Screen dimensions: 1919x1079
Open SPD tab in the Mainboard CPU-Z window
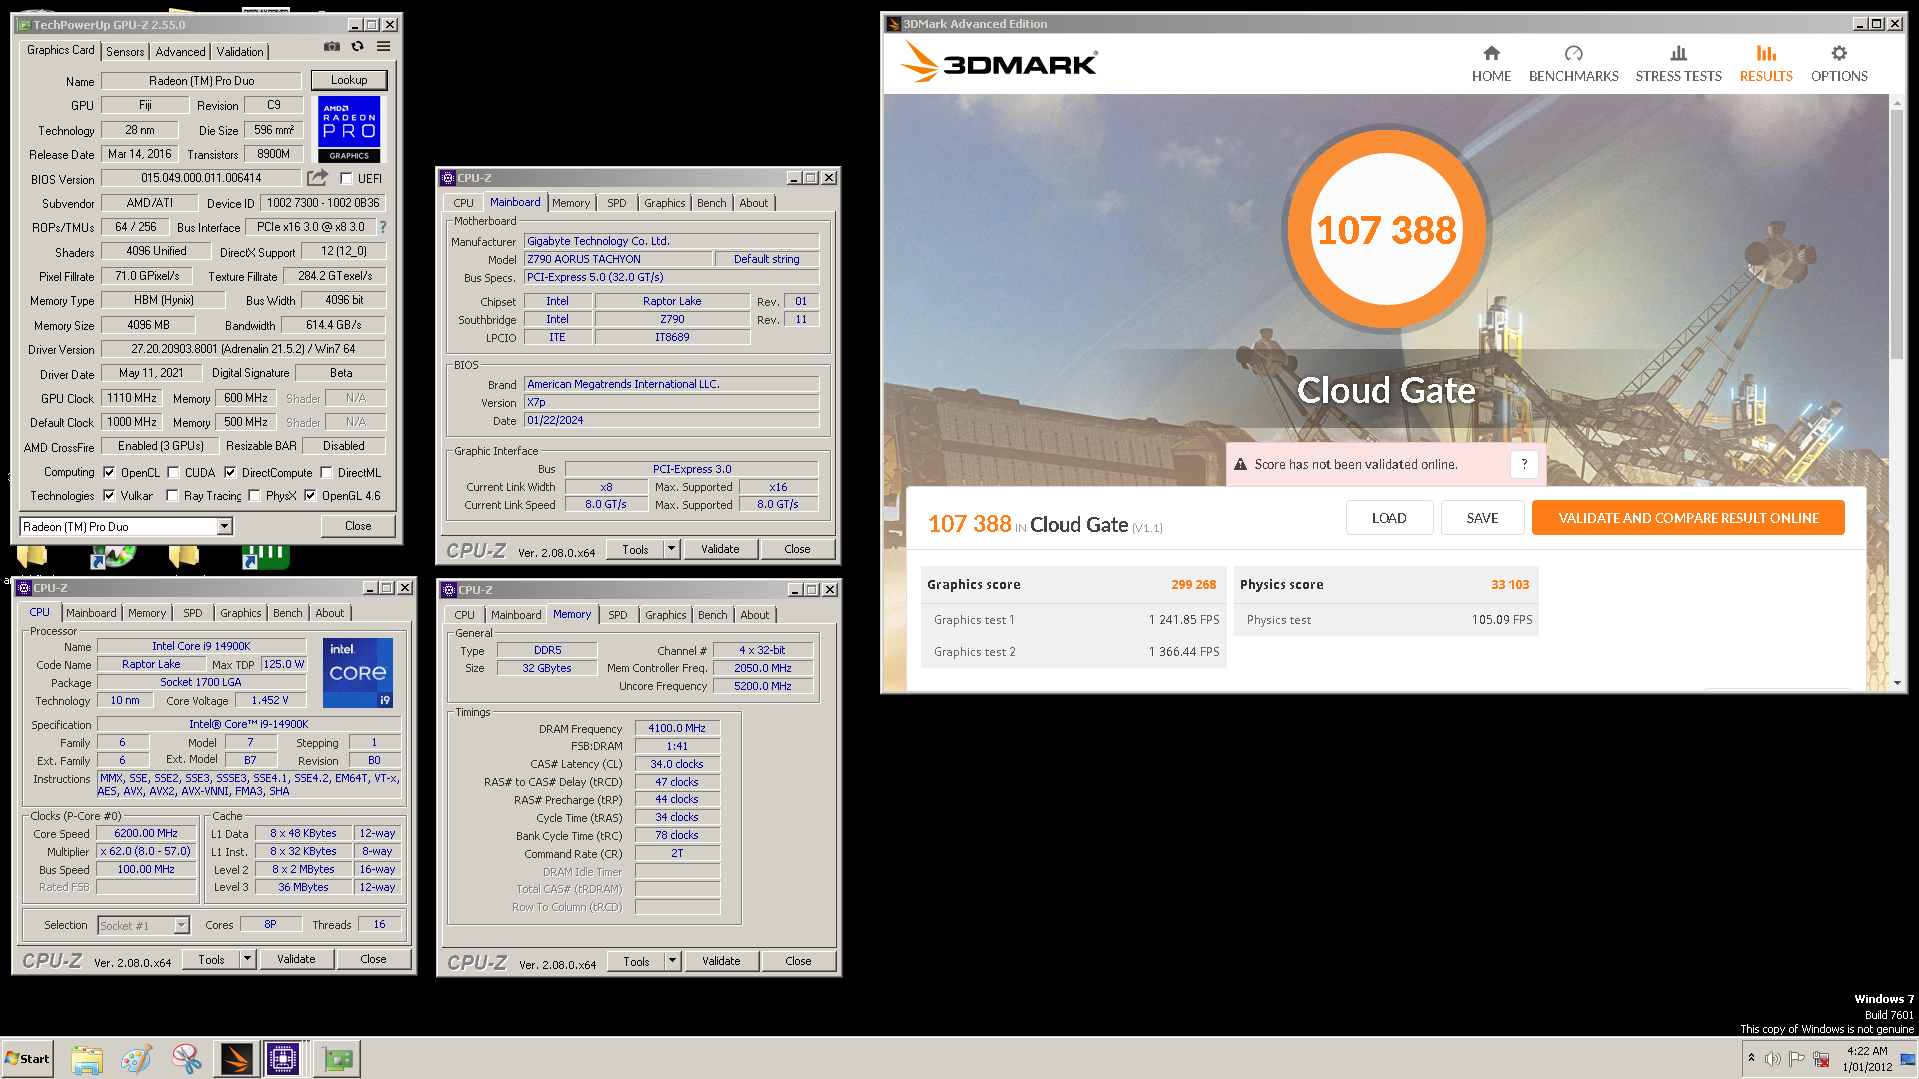(617, 203)
